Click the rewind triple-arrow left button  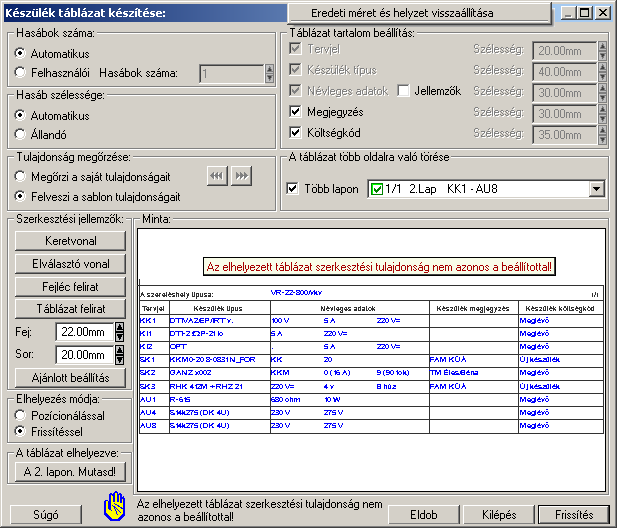pos(217,175)
